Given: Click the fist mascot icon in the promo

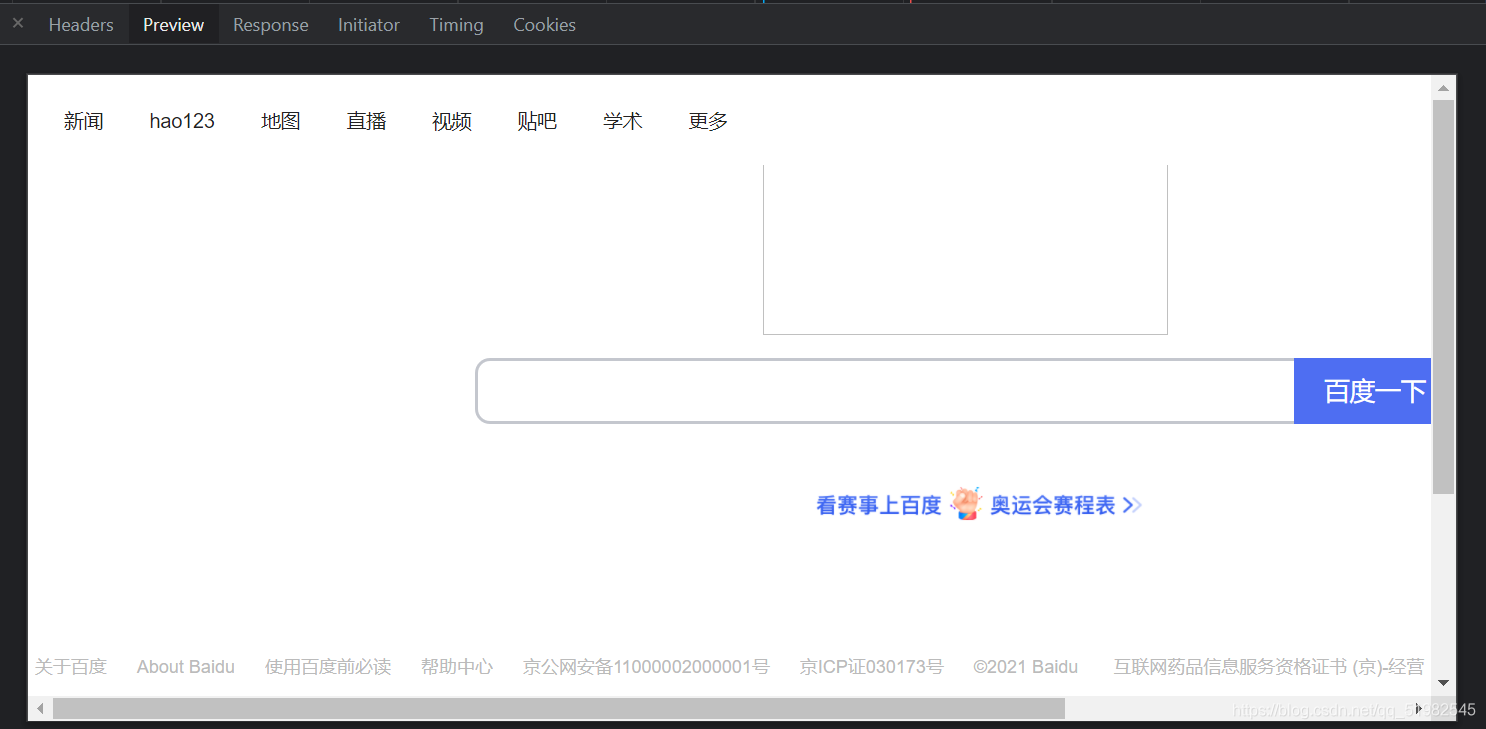Looking at the screenshot, I should tap(966, 503).
